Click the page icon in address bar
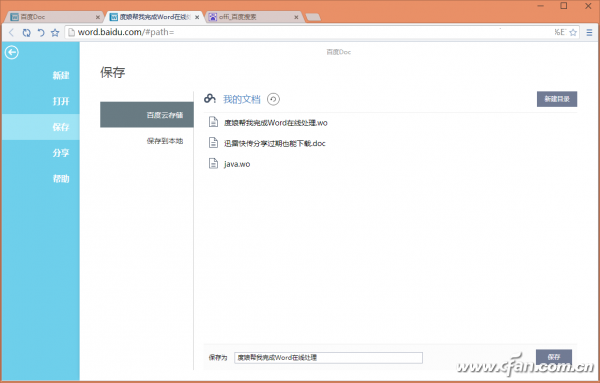This screenshot has height=383, width=600. [71, 33]
